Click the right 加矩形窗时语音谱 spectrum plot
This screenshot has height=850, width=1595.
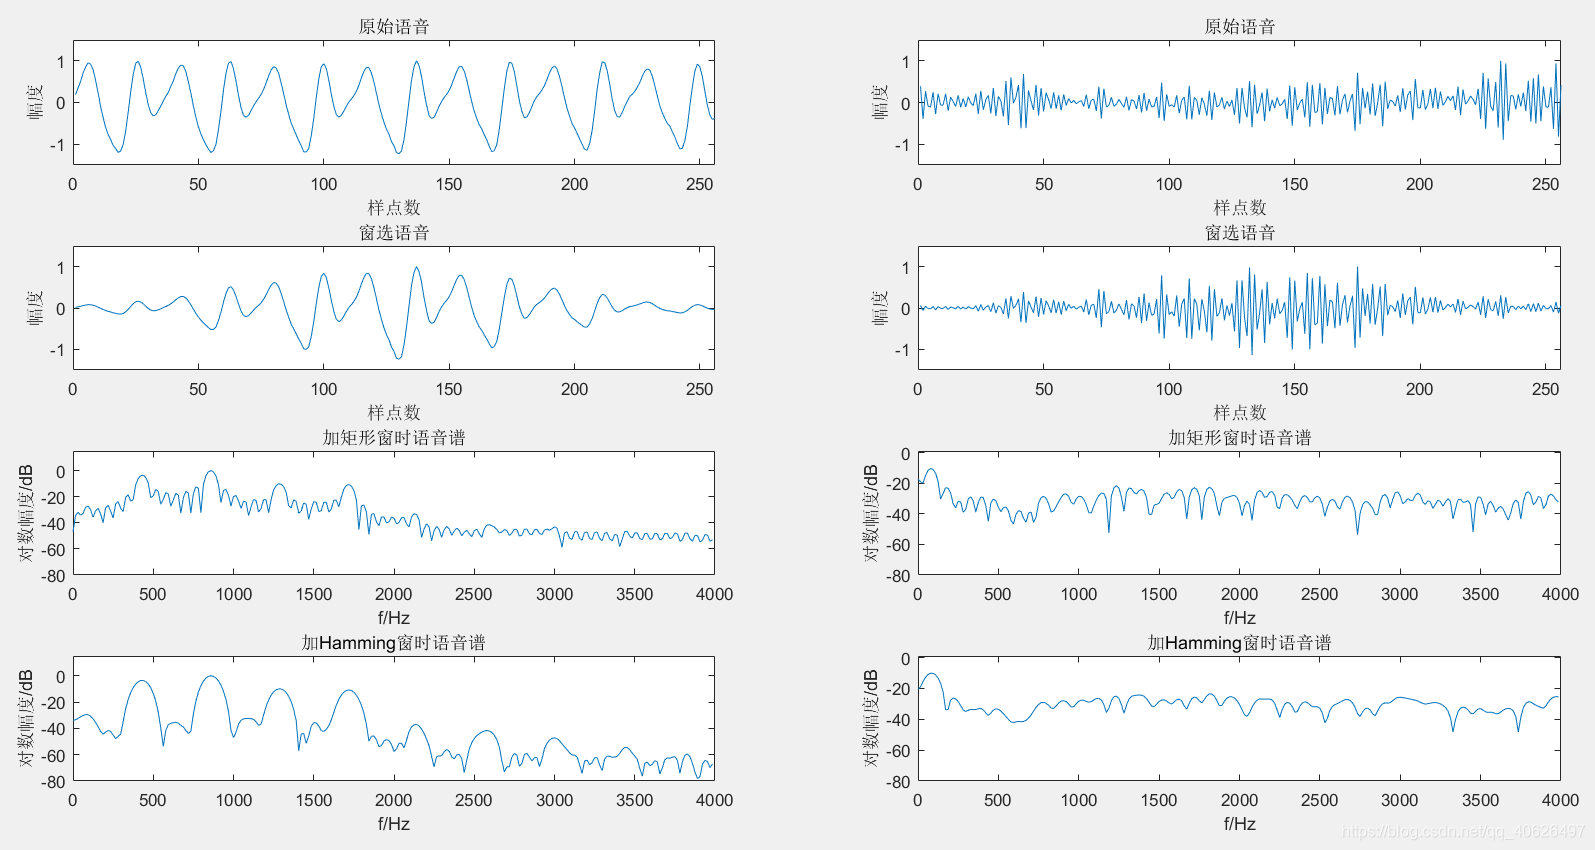coord(1239,513)
